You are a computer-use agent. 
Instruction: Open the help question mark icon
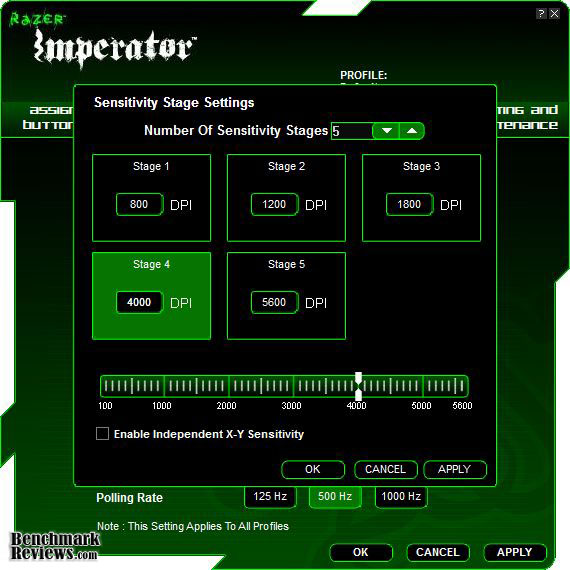(x=541, y=14)
